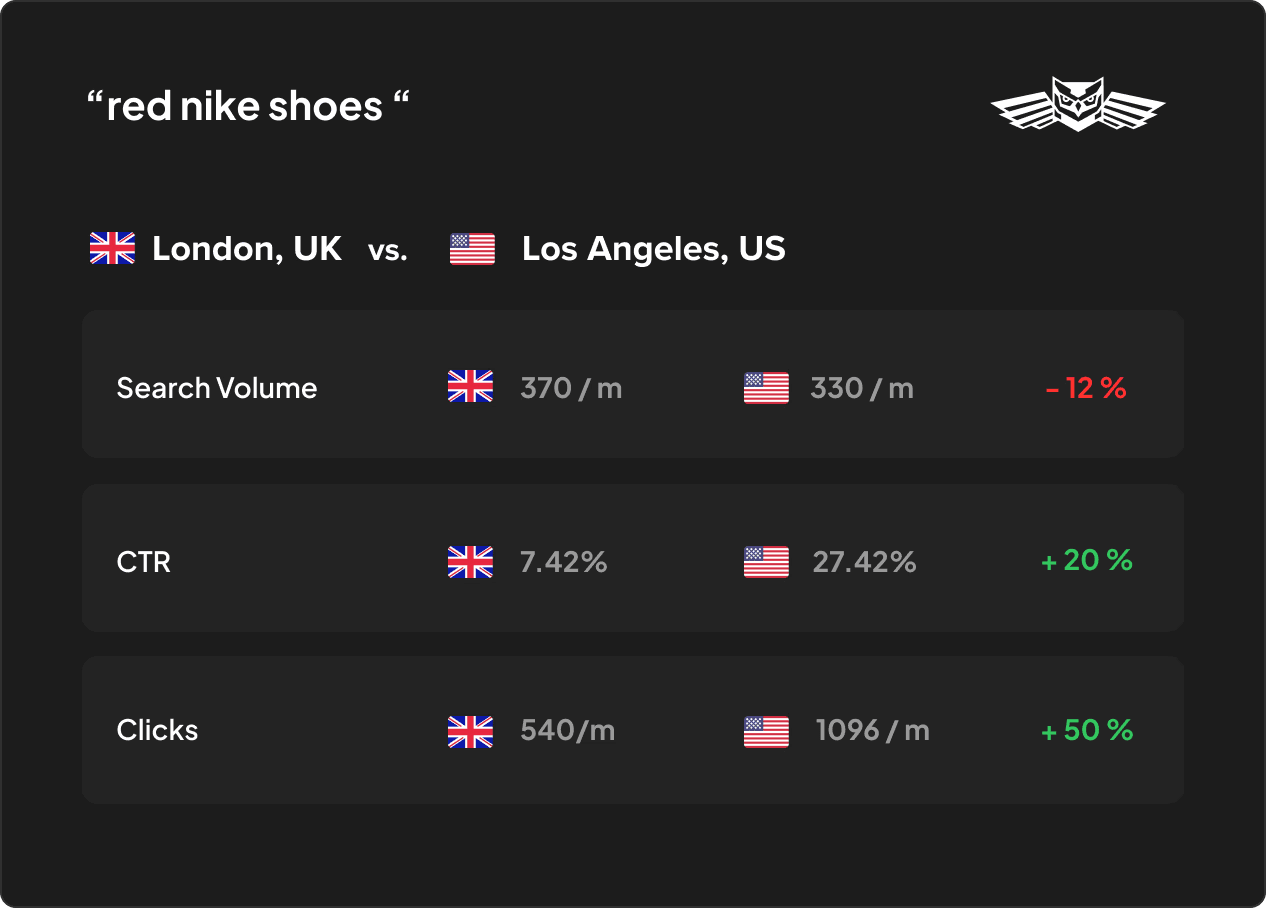Click the UK flag beside London, UK
This screenshot has height=908, width=1266.
[112, 248]
